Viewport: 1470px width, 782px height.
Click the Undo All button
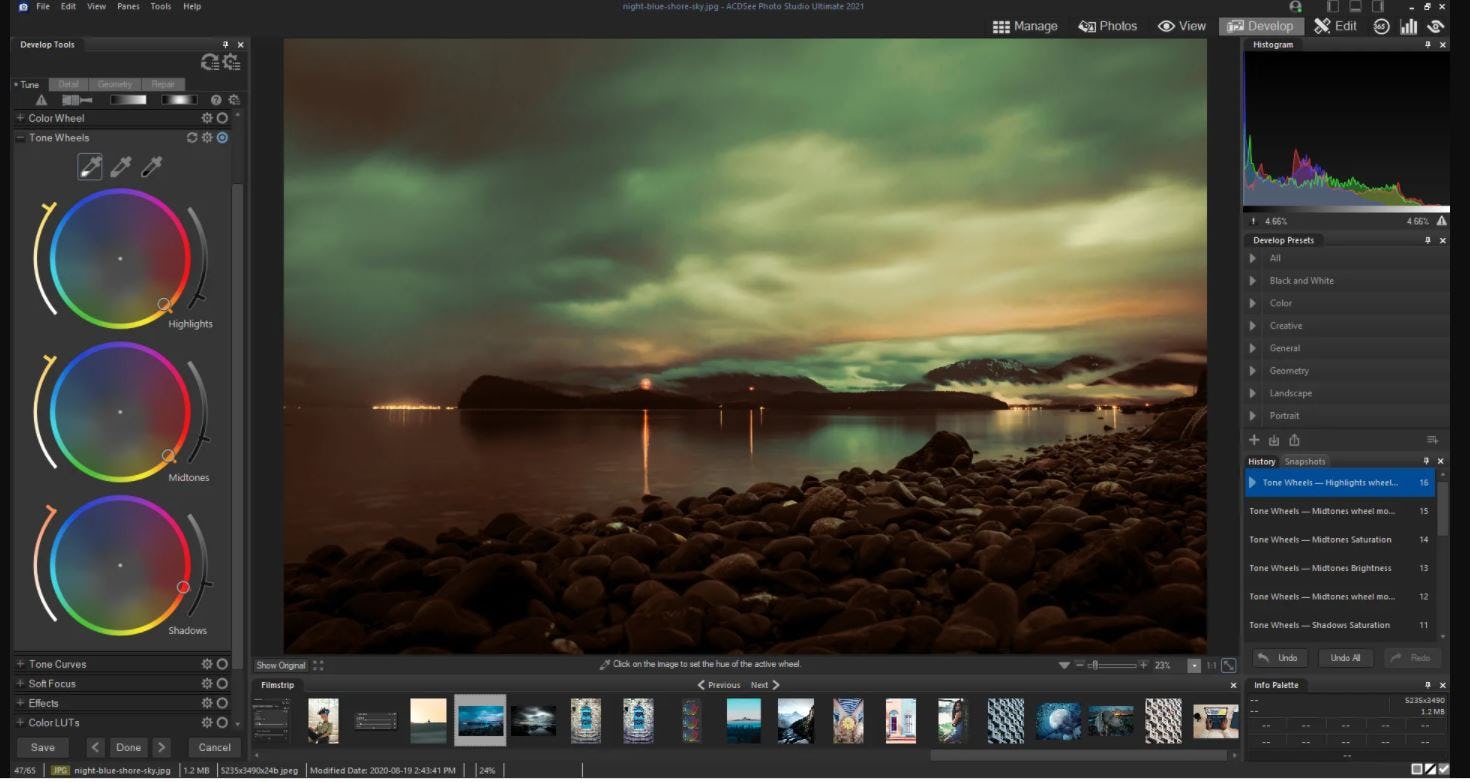(1346, 658)
